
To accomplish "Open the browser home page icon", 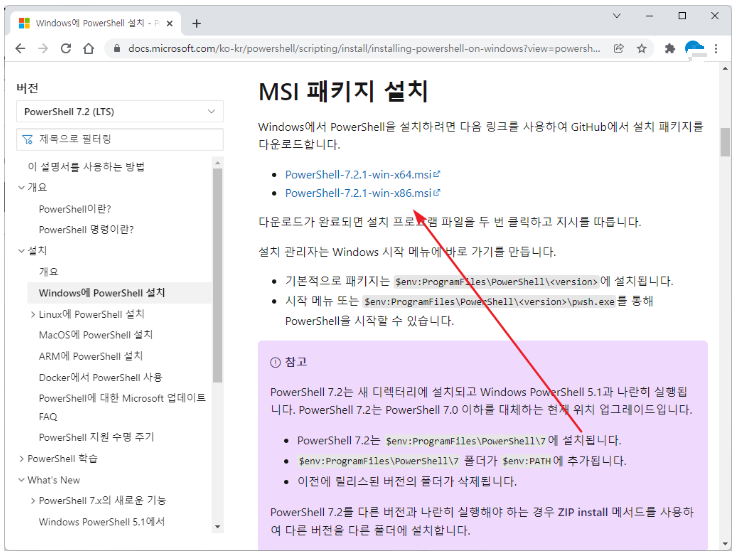I will pyautogui.click(x=88, y=48).
